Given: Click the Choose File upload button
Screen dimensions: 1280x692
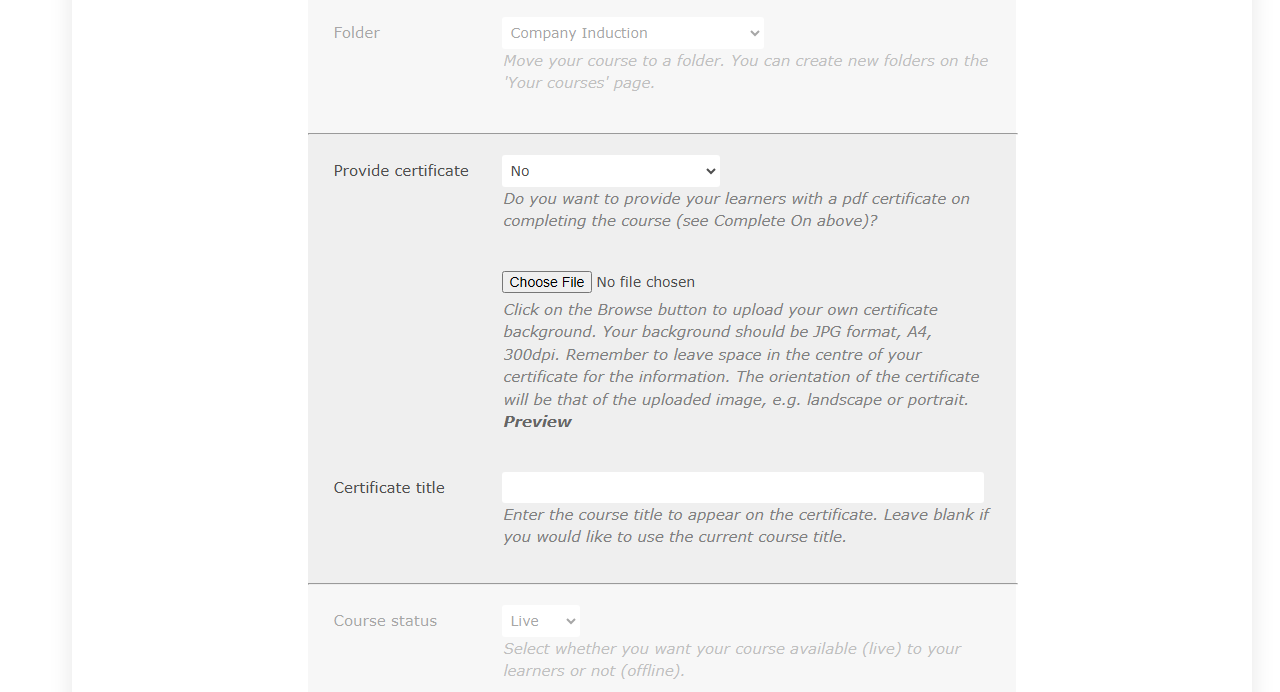Looking at the screenshot, I should [546, 282].
